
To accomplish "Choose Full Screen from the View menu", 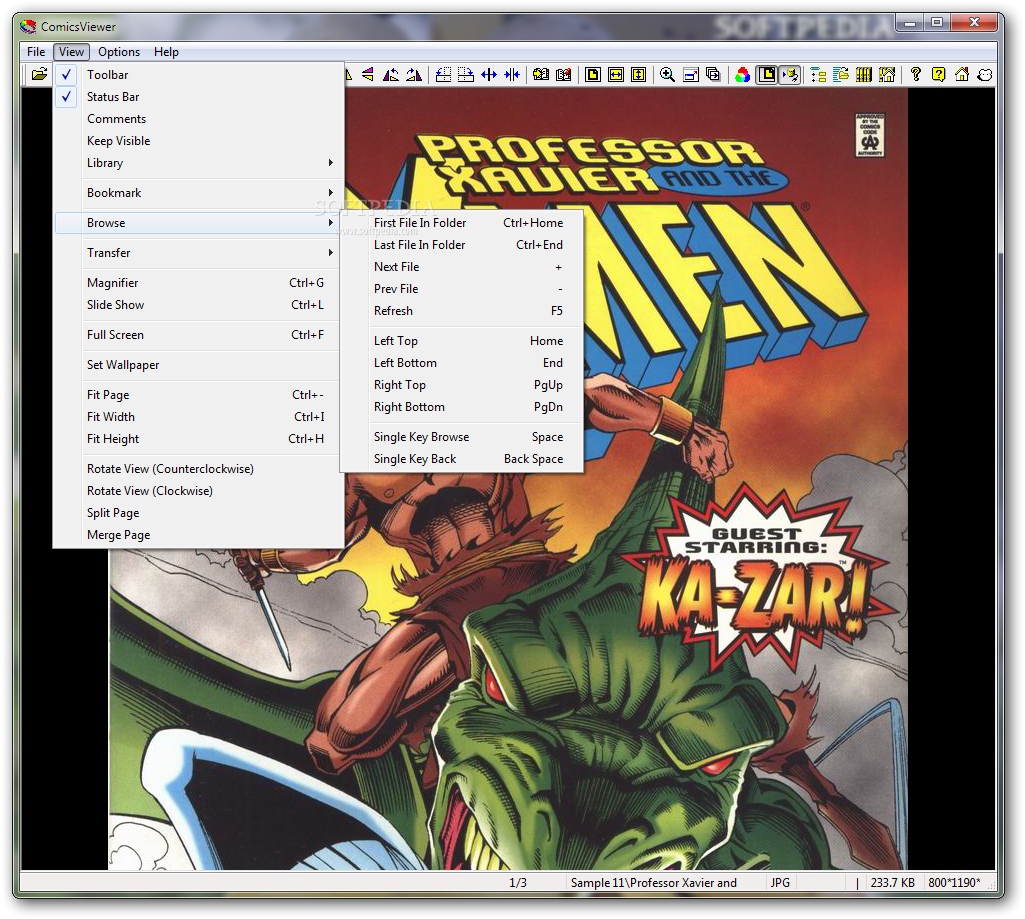I will [199, 335].
